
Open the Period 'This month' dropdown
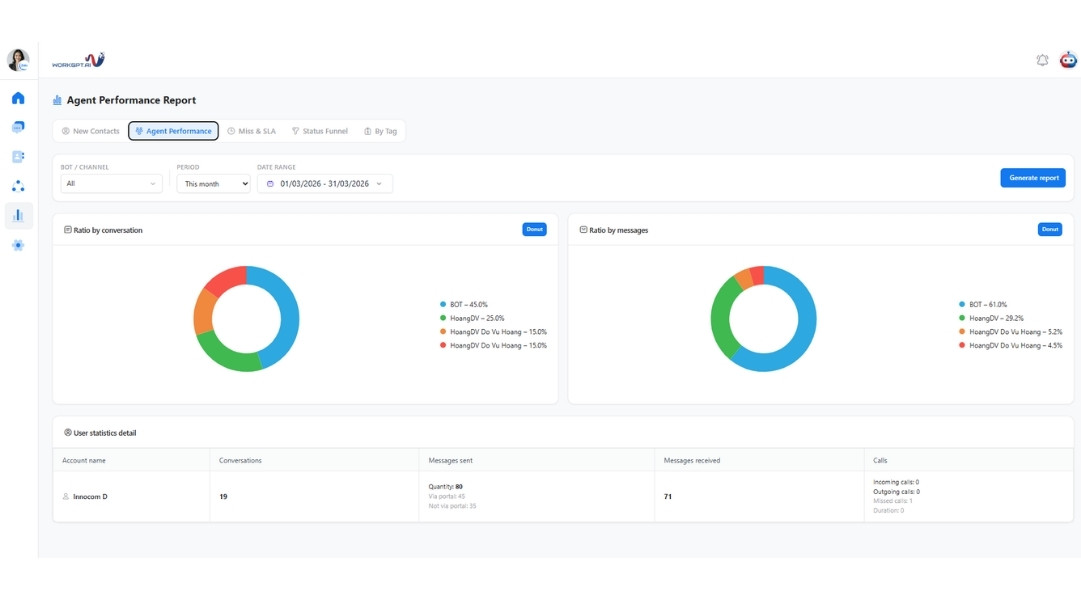213,184
